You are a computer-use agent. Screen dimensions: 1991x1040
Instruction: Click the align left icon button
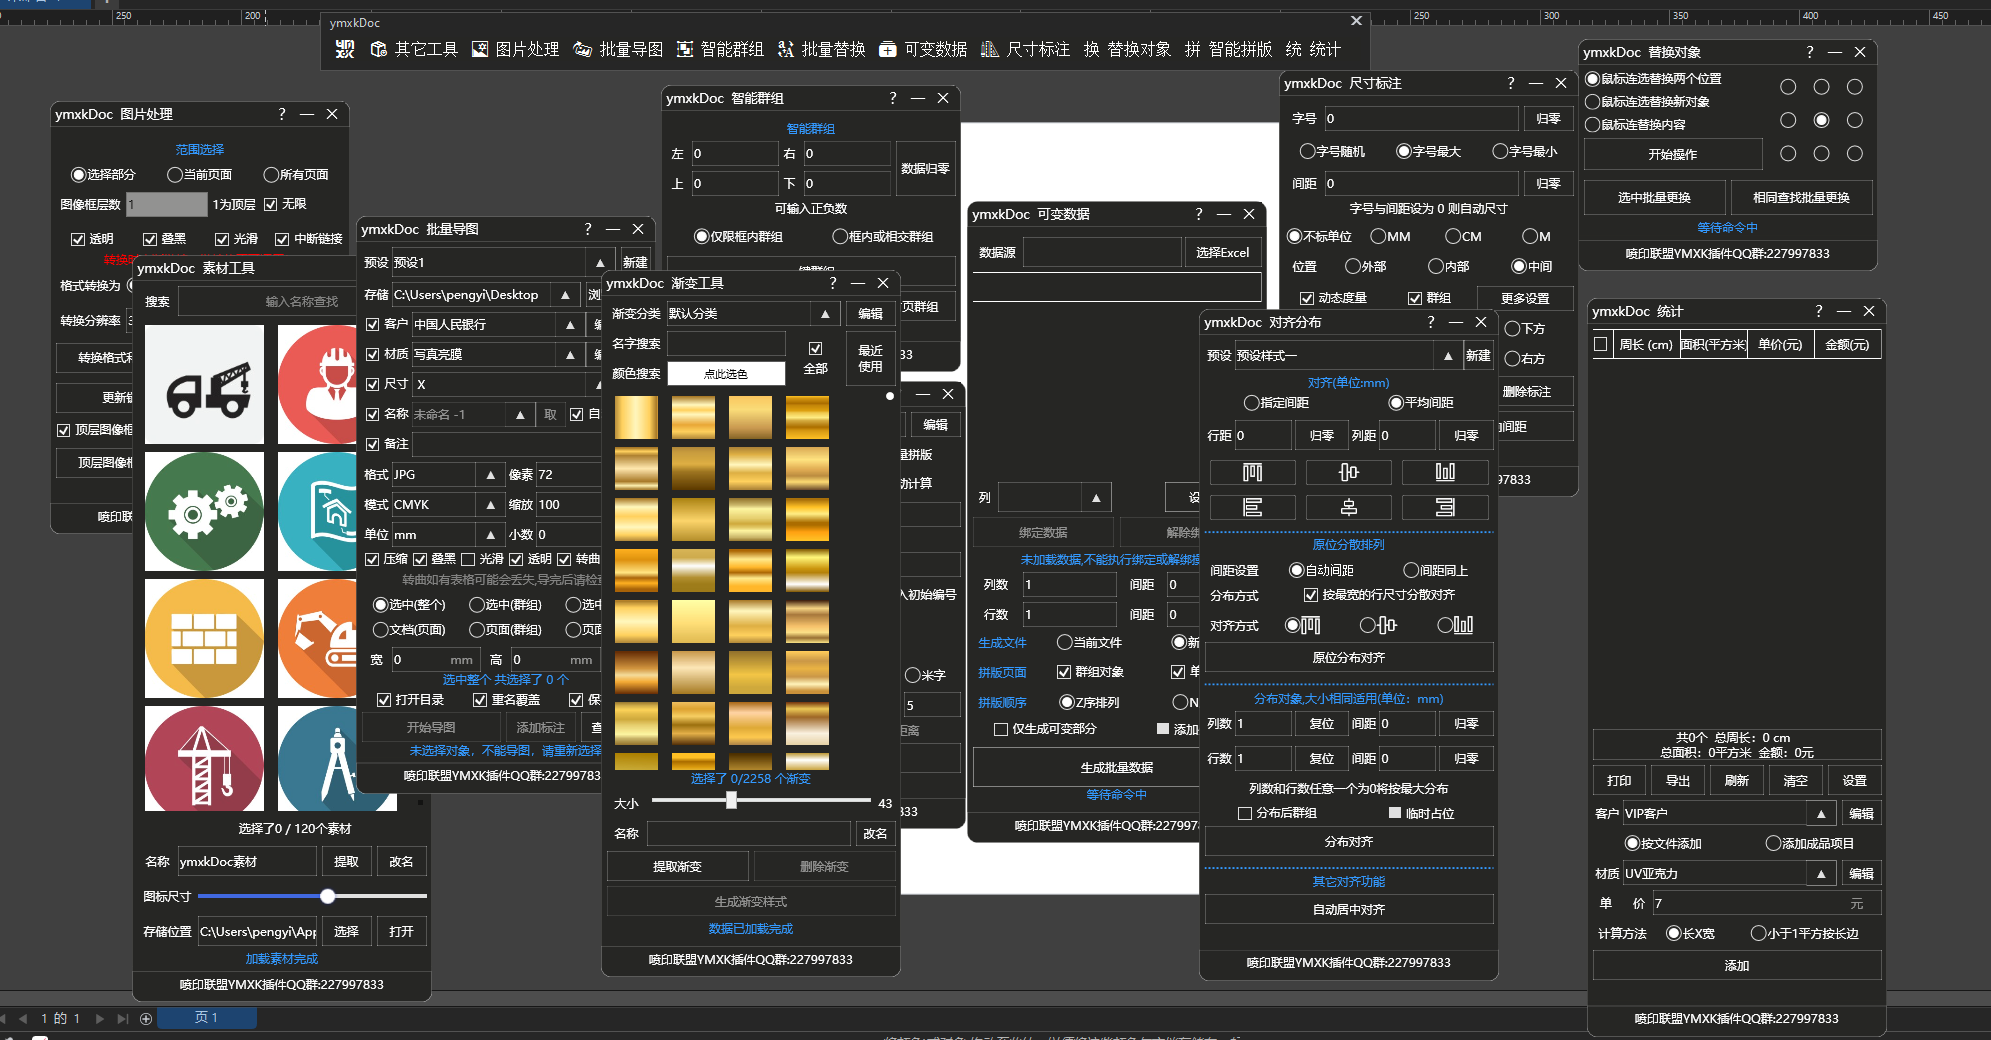tap(1252, 507)
